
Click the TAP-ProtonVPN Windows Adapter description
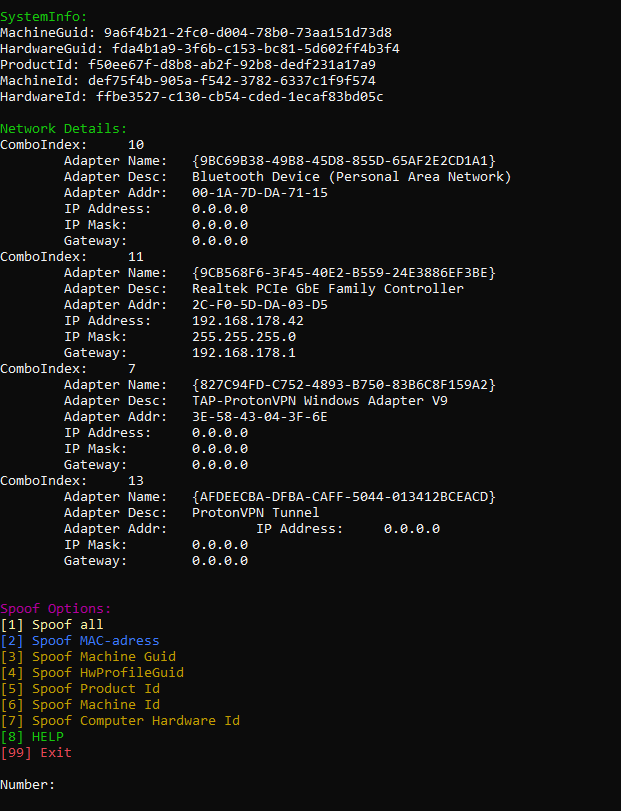tap(320, 401)
